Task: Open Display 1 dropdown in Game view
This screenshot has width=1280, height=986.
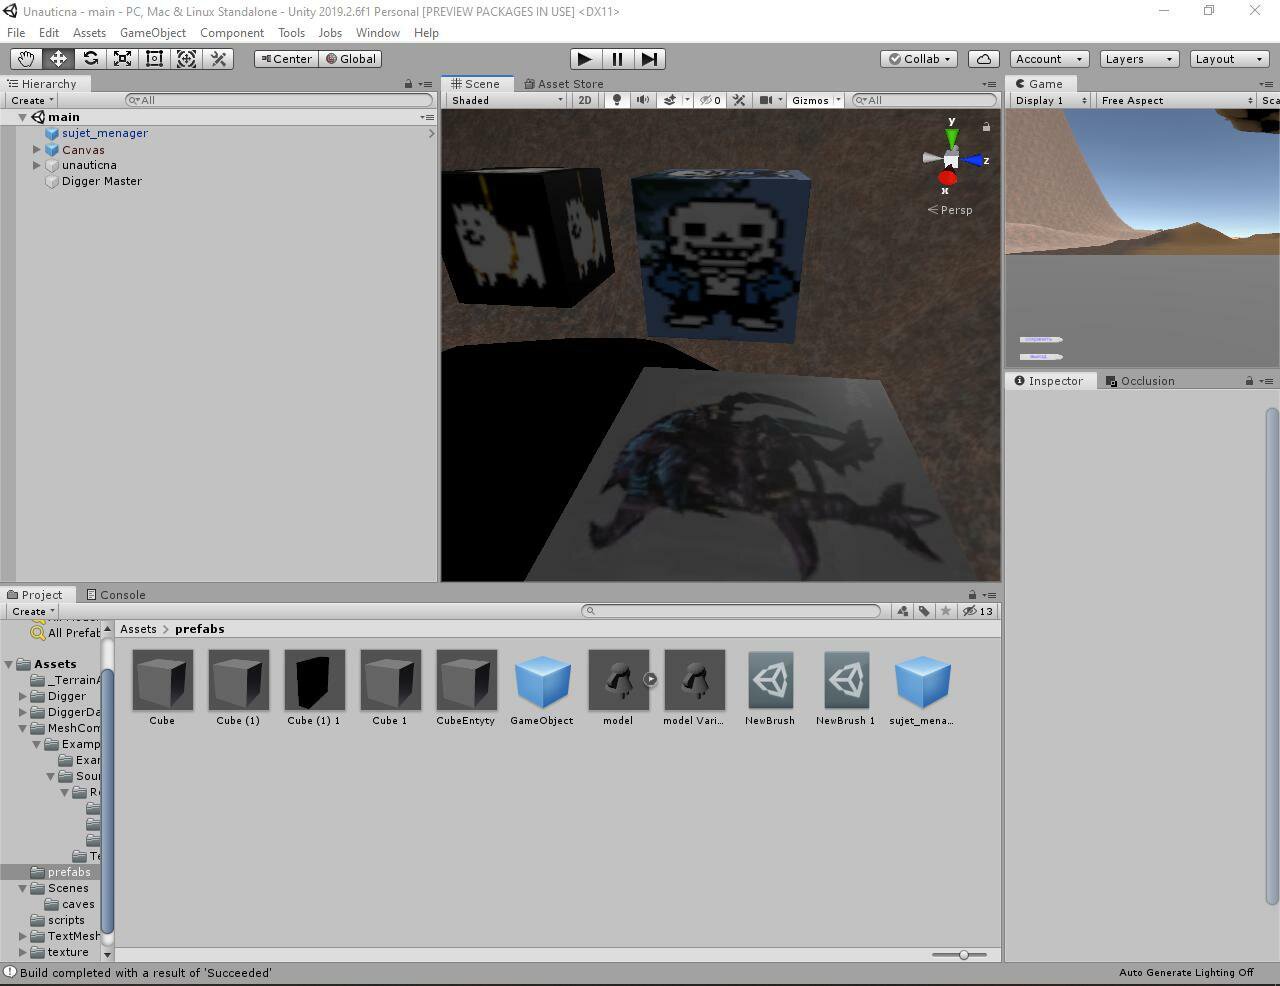Action: point(1051,100)
